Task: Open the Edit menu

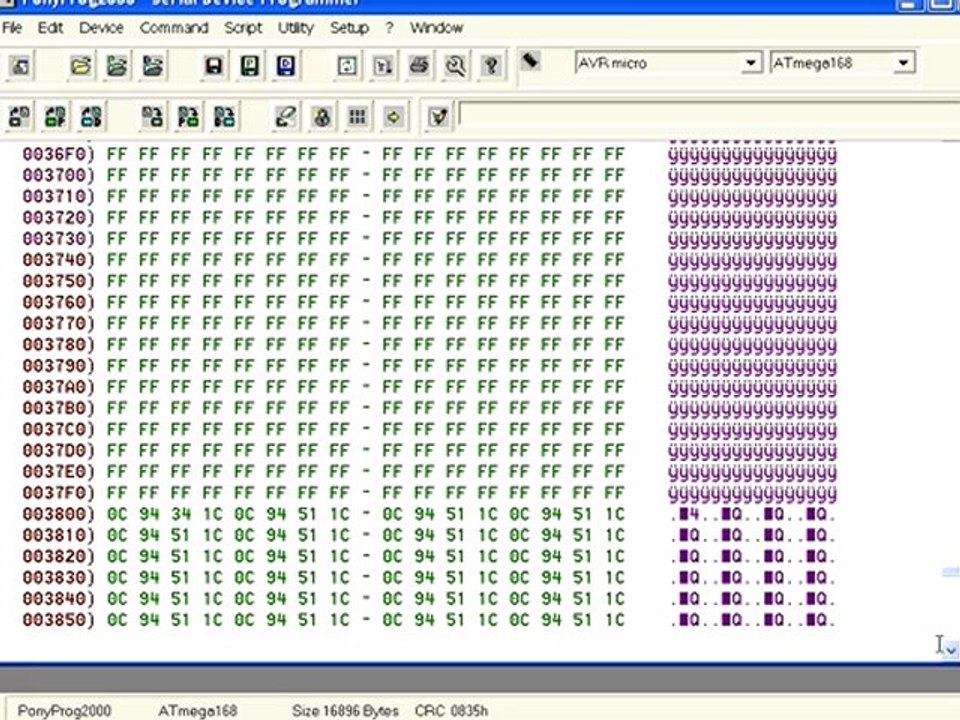Action: (x=50, y=28)
